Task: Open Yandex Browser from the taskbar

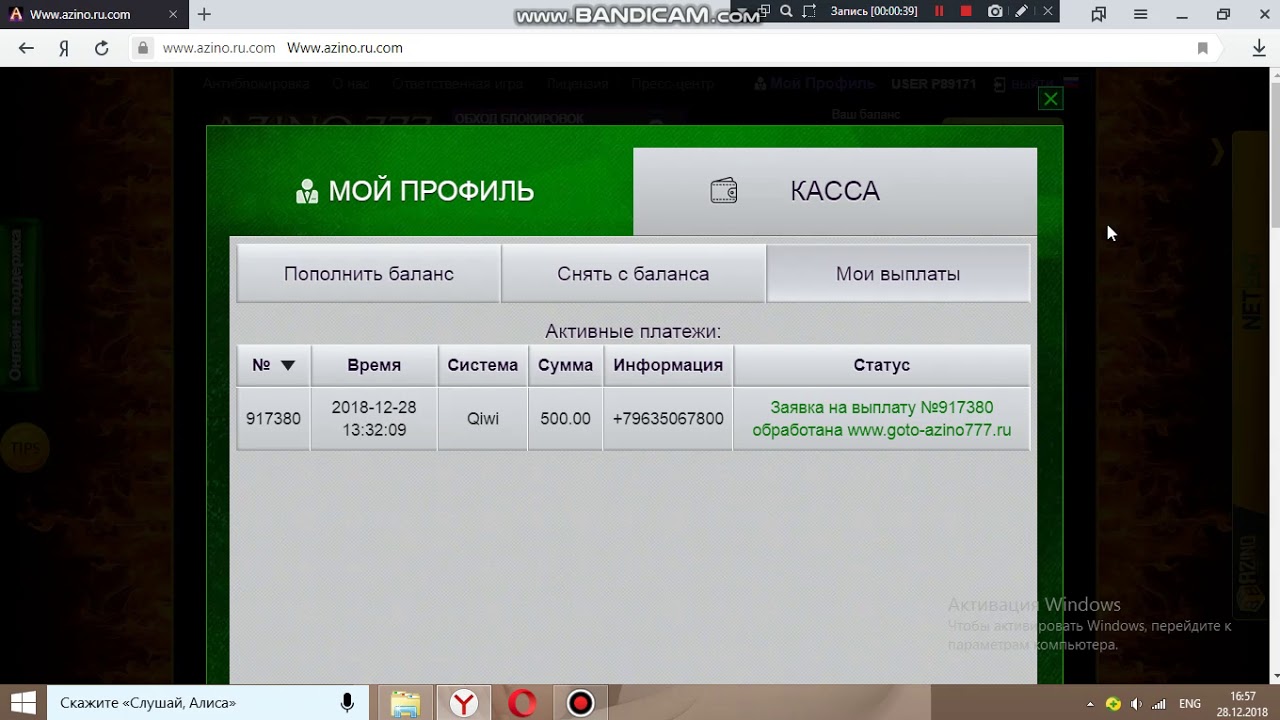Action: (x=463, y=703)
